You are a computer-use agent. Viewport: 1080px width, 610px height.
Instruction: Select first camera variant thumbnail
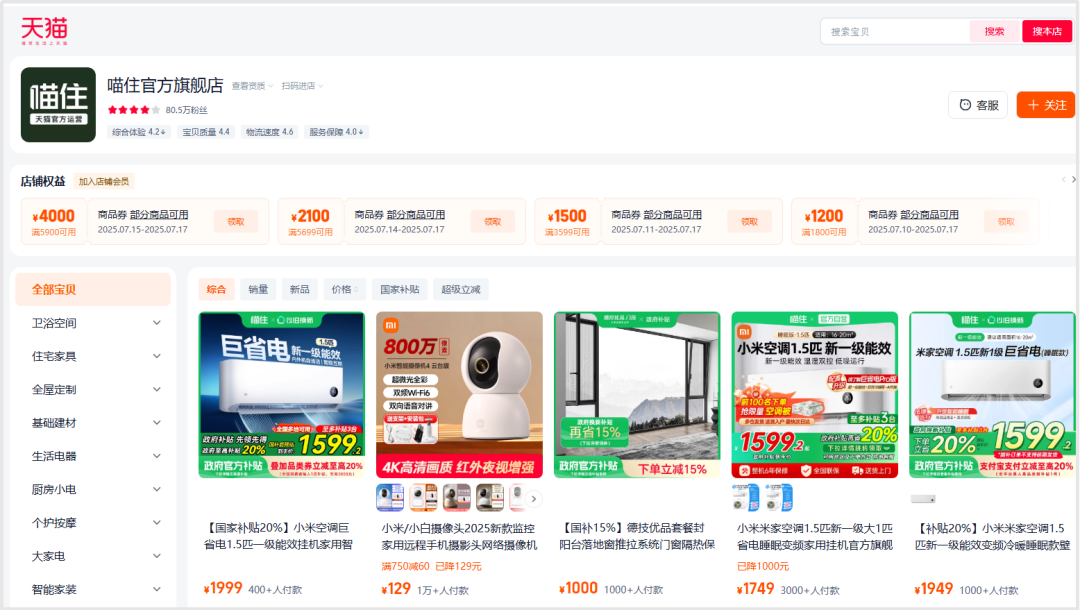pos(390,498)
